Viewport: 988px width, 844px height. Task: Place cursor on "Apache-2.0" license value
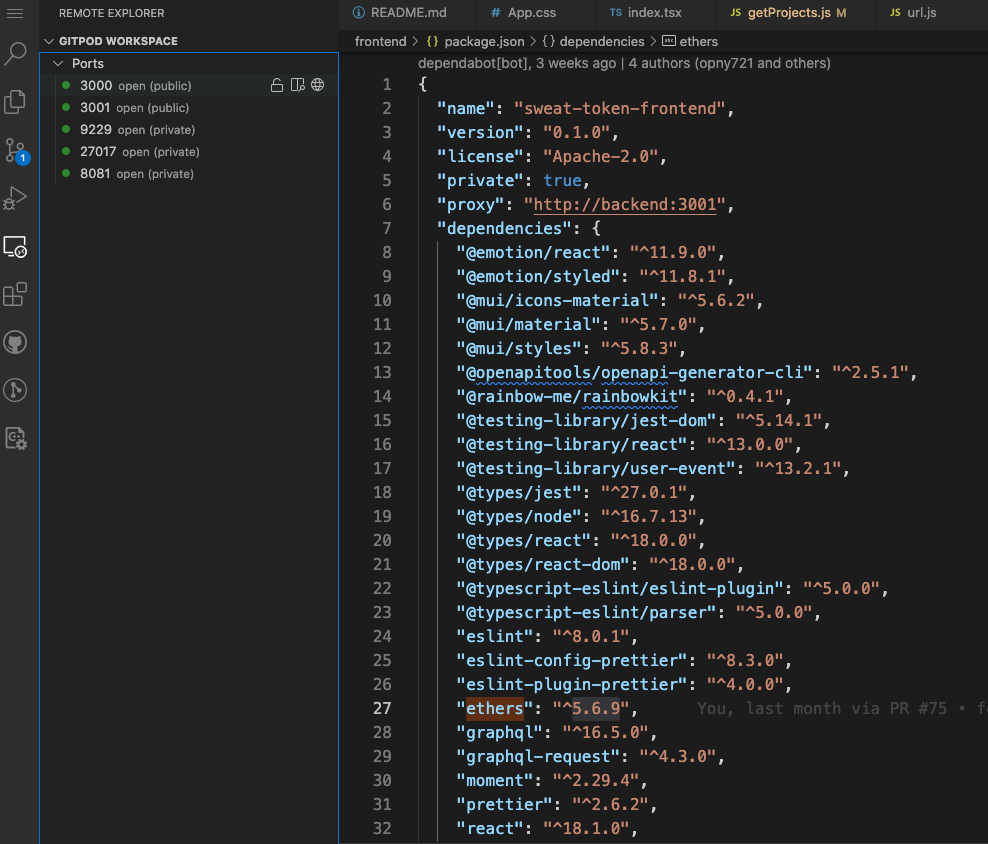point(600,156)
